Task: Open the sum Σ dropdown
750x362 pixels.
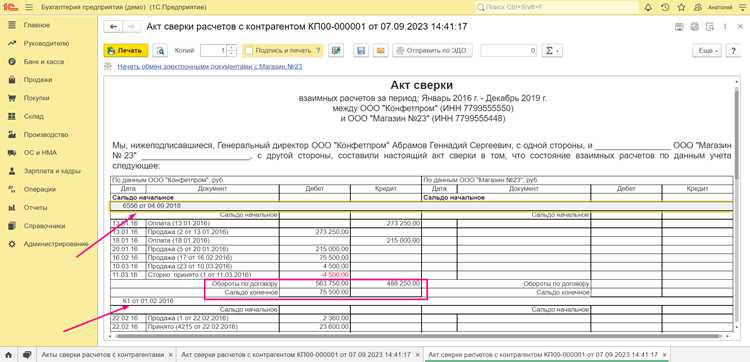Action: [x=552, y=51]
